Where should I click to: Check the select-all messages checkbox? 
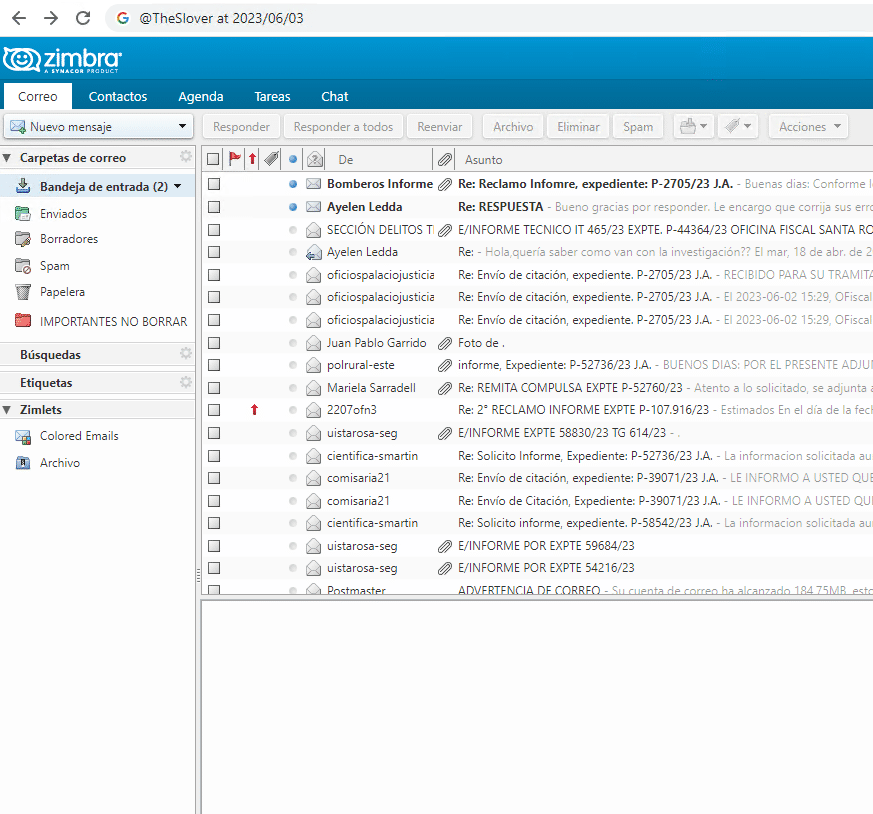(213, 159)
